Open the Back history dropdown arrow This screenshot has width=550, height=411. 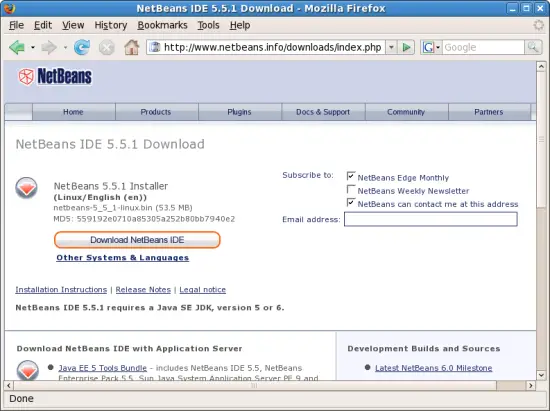[x=33, y=47]
